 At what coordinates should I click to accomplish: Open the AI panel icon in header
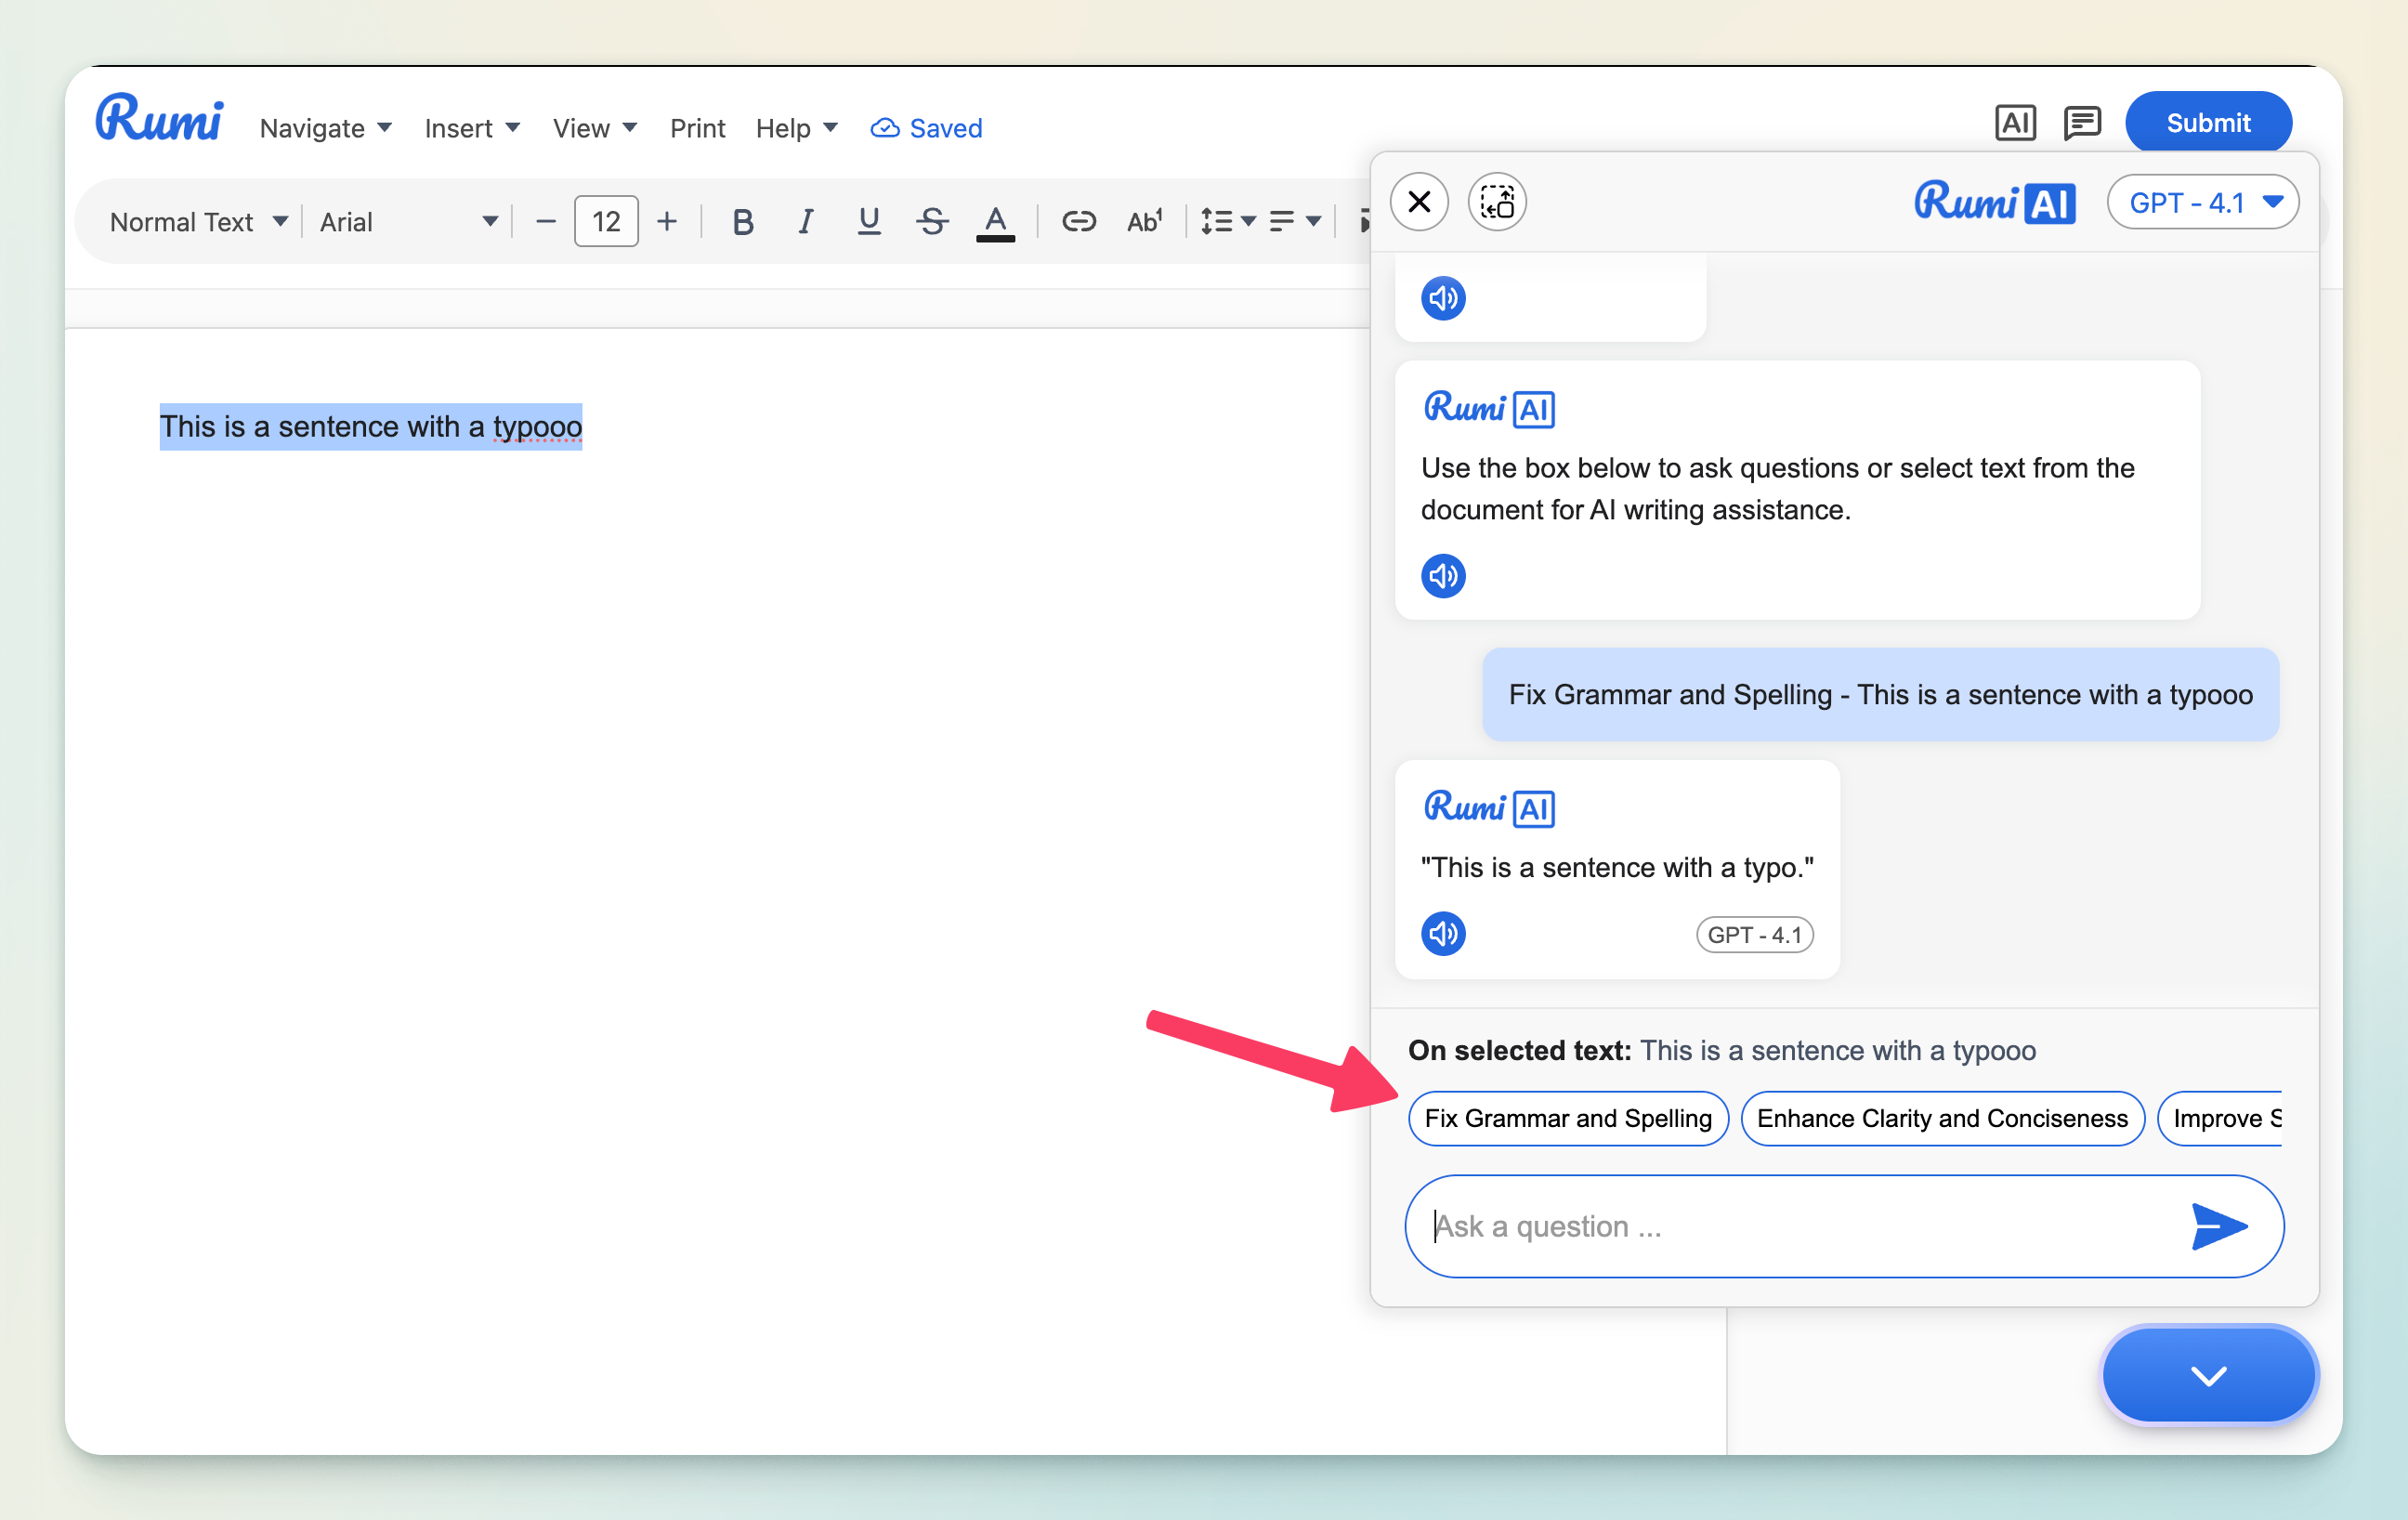pyautogui.click(x=2014, y=123)
